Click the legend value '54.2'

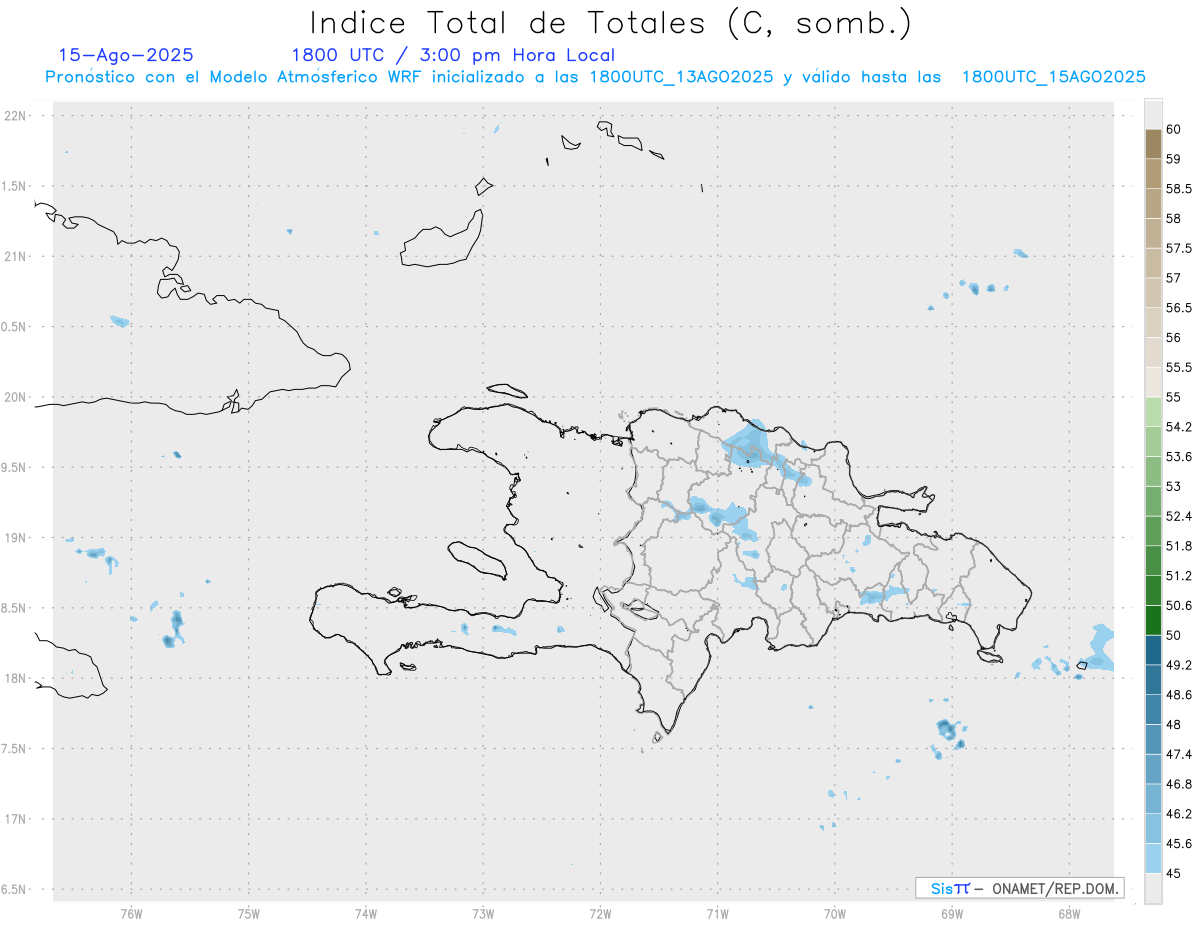tap(1179, 427)
